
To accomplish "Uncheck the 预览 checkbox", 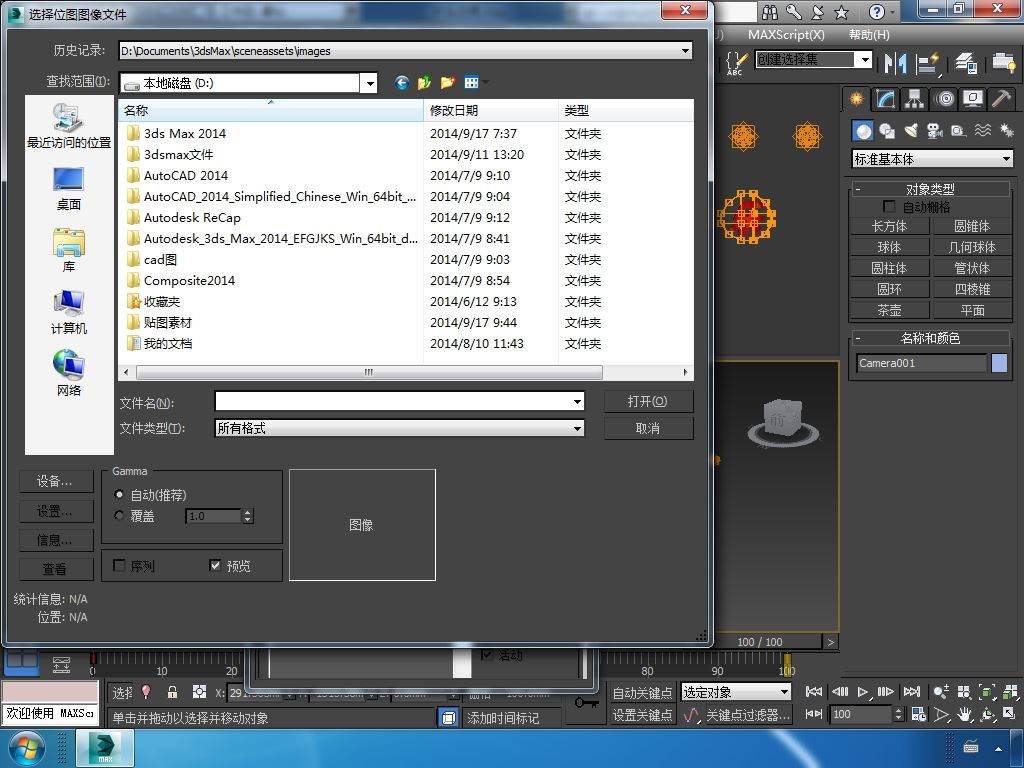I will click(215, 565).
